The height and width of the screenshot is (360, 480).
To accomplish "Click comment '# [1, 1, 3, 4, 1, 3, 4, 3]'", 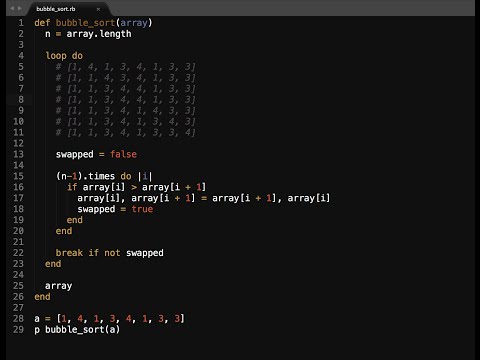I will [x=126, y=122].
